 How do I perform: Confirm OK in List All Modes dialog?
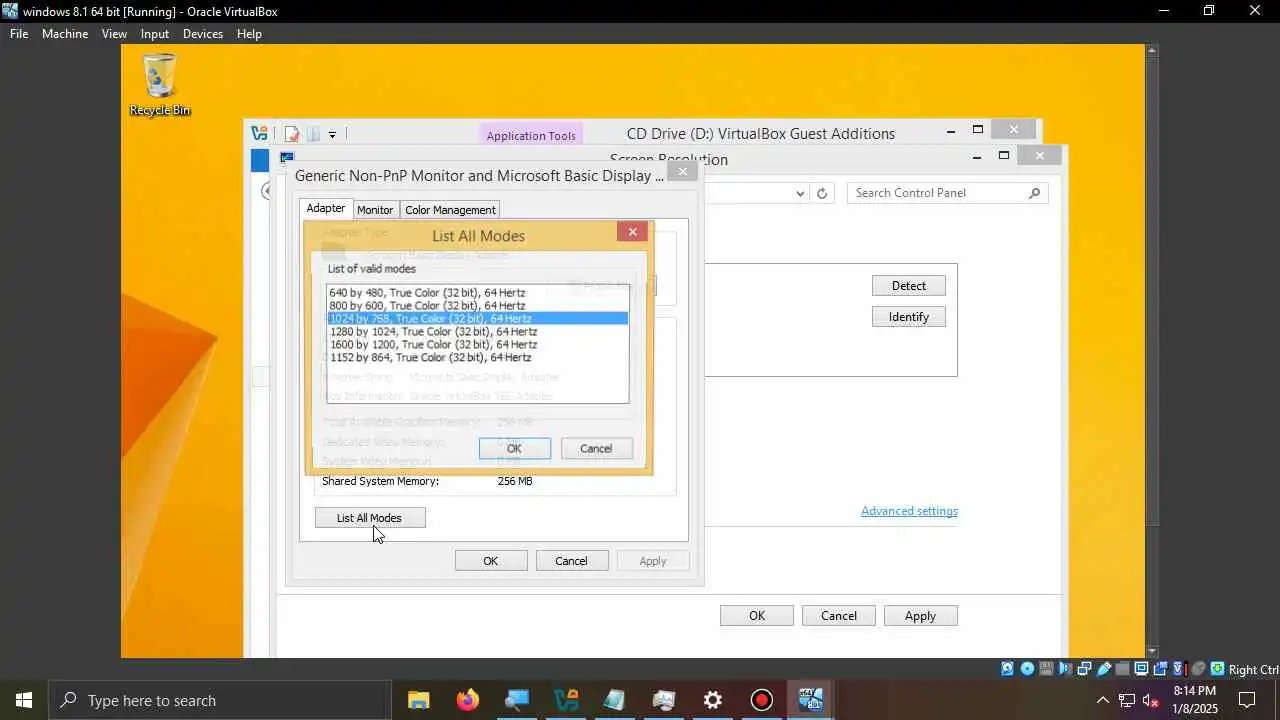514,448
